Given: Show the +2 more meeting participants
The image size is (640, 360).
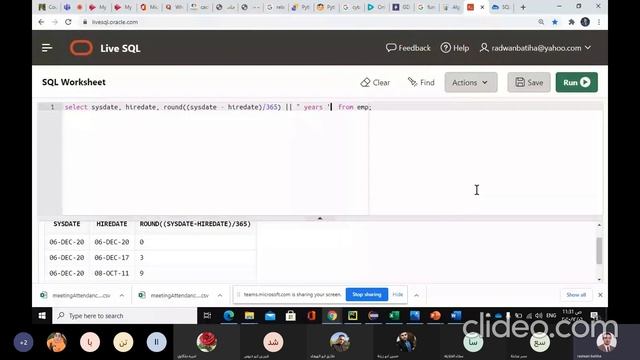Looking at the screenshot, I should (x=23, y=342).
